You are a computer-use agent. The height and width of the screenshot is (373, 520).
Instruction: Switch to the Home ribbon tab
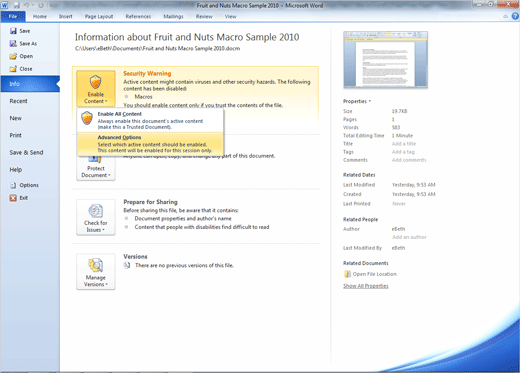(40, 16)
